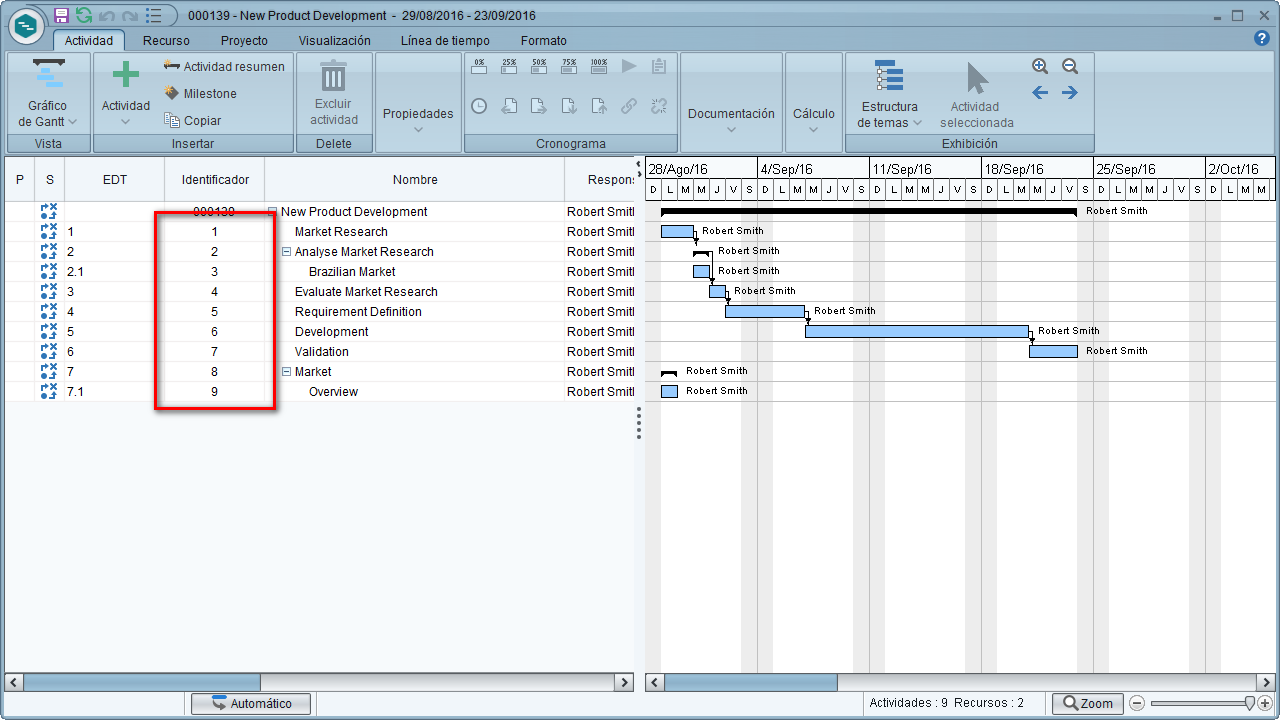Viewport: 1280px width, 720px height.
Task: Click the blue right arrow in Exhibición
Action: [x=1070, y=93]
